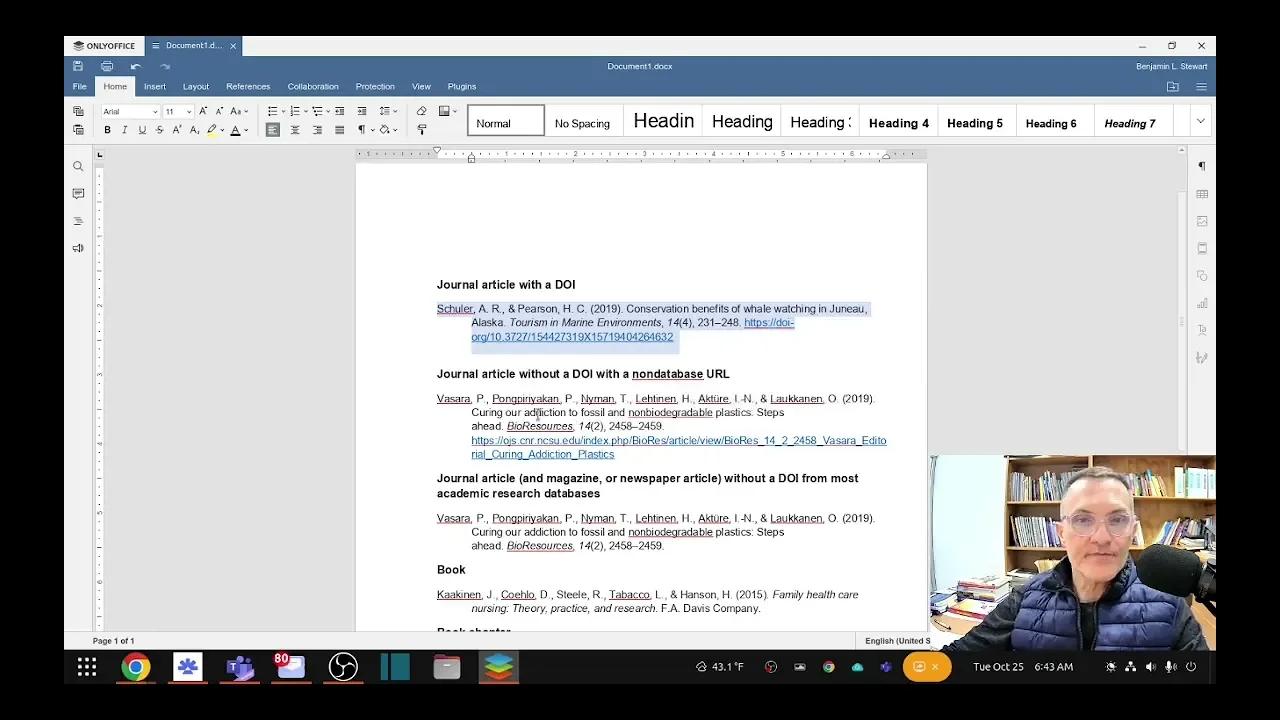Screen dimensions: 1280x720
Task: Select the strikethrough formatting icon
Action: click(159, 130)
